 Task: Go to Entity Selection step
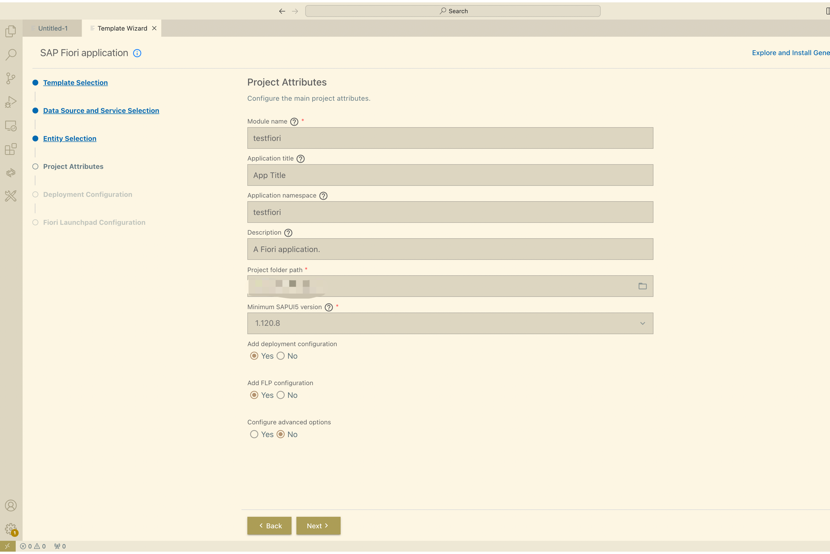[70, 139]
